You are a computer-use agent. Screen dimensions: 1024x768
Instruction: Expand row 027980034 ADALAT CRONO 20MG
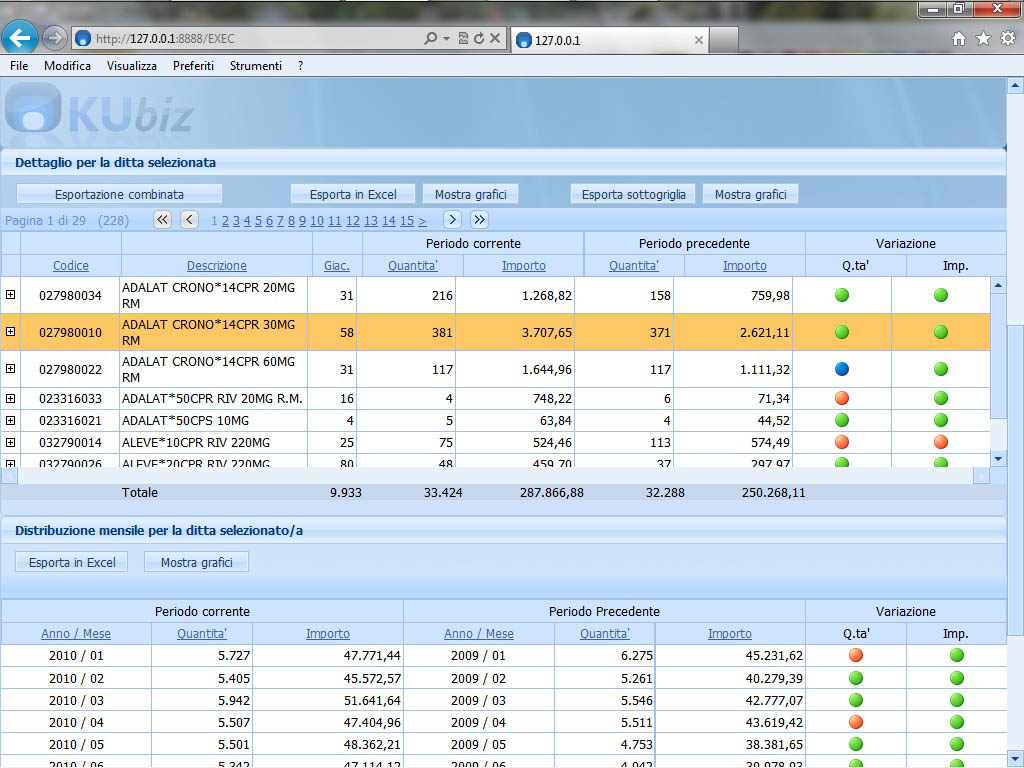(11, 295)
